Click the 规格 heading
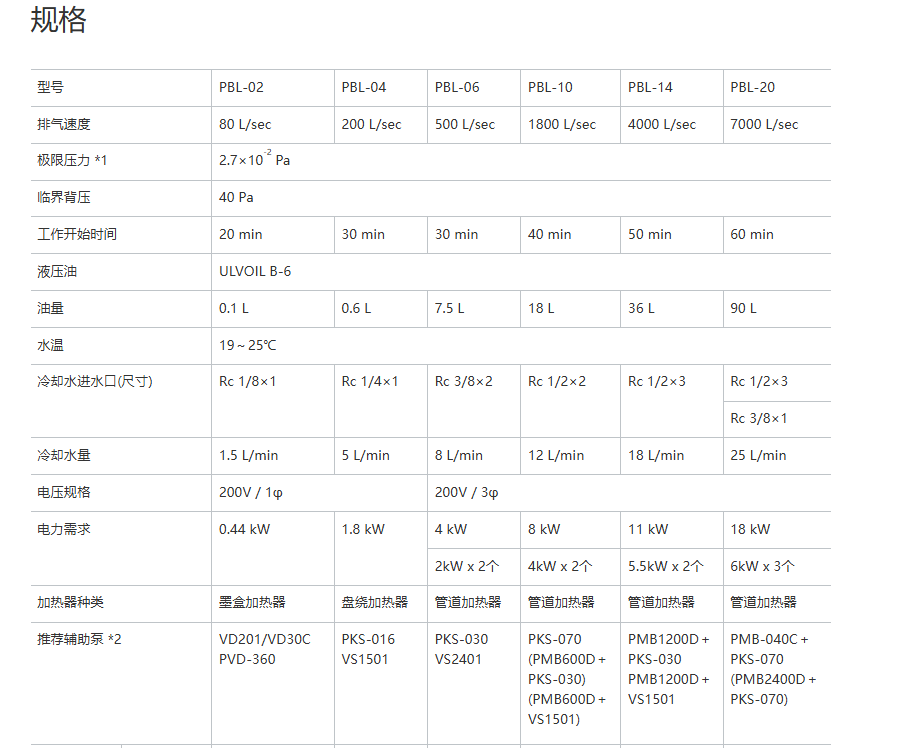The width and height of the screenshot is (913, 748). coord(58,20)
